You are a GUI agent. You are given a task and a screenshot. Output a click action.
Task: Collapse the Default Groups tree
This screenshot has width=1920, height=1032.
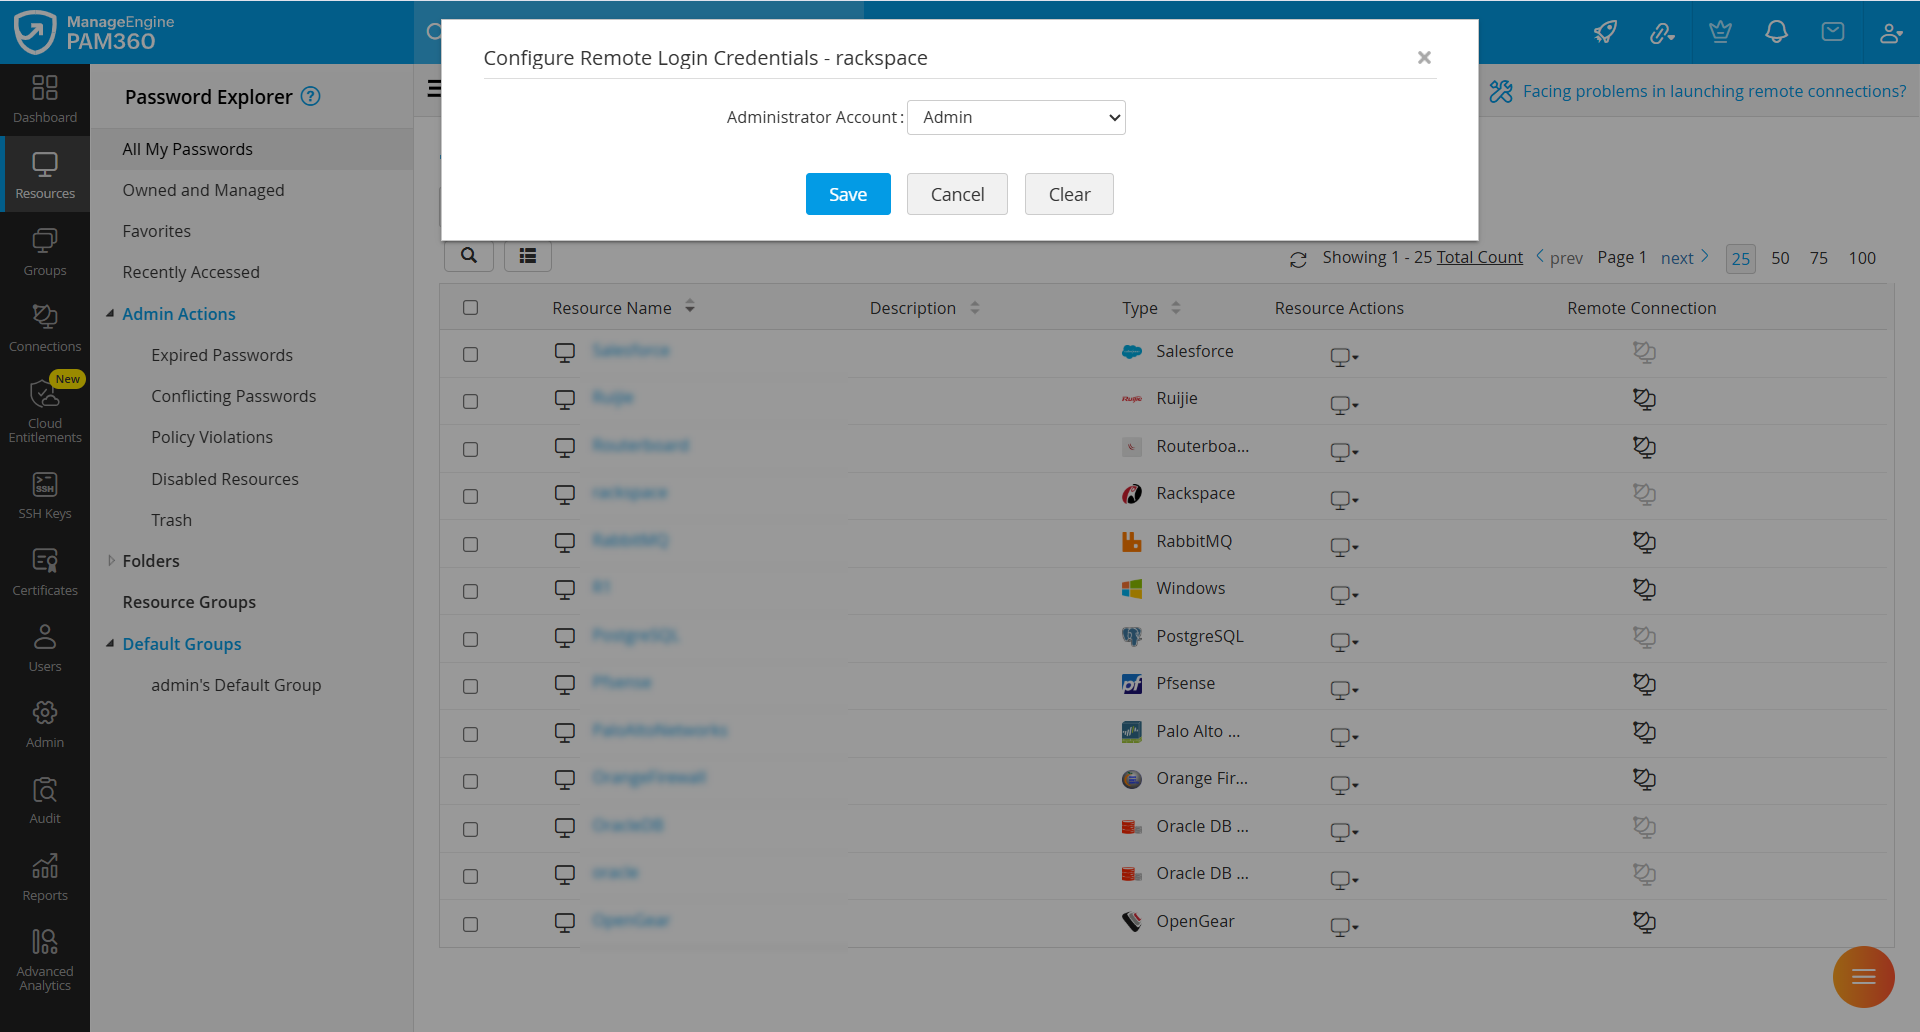tap(110, 644)
